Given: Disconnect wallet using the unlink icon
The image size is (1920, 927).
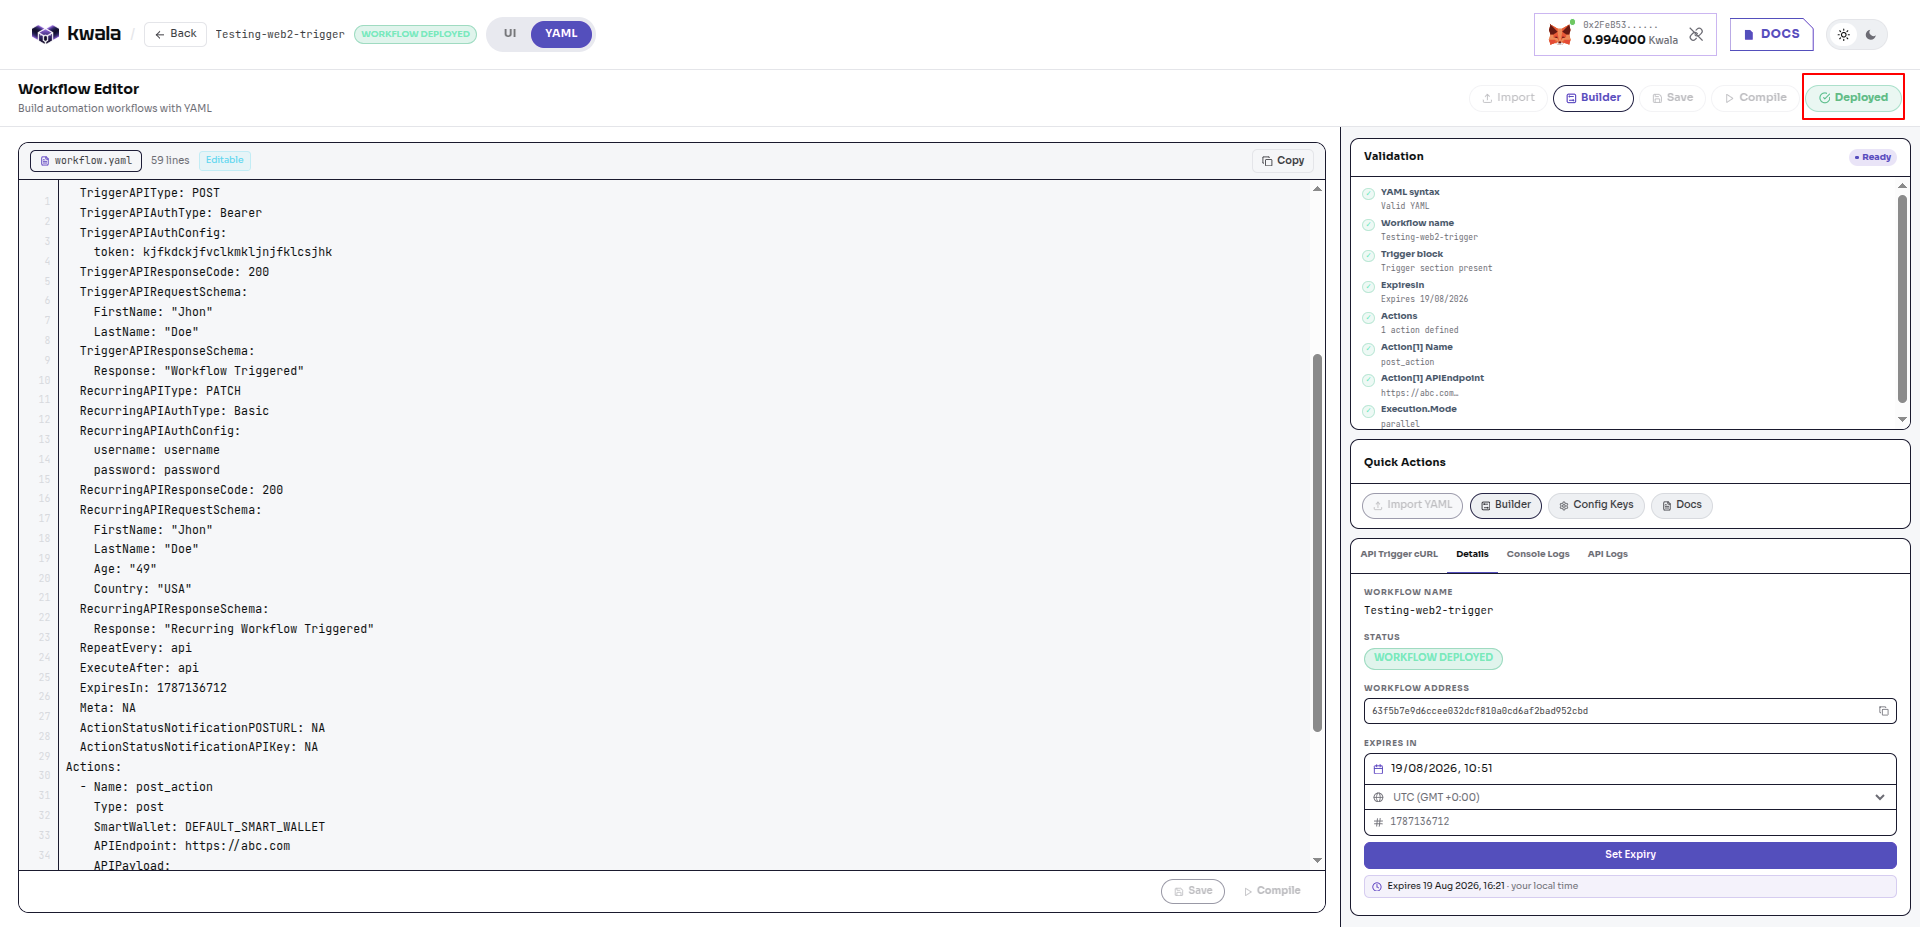Looking at the screenshot, I should click(x=1696, y=34).
